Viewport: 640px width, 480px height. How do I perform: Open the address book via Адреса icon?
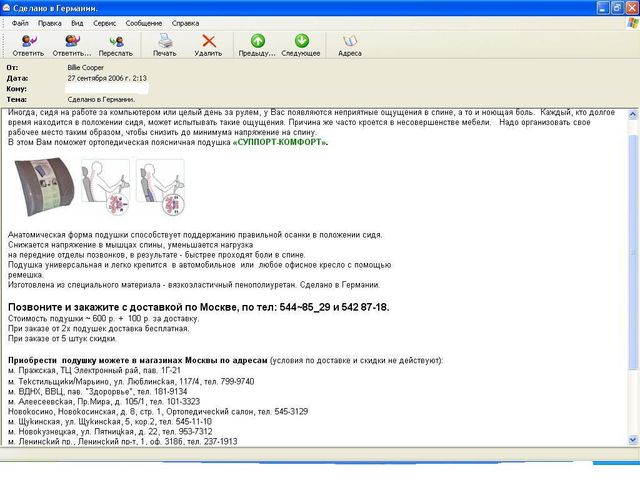tap(350, 45)
